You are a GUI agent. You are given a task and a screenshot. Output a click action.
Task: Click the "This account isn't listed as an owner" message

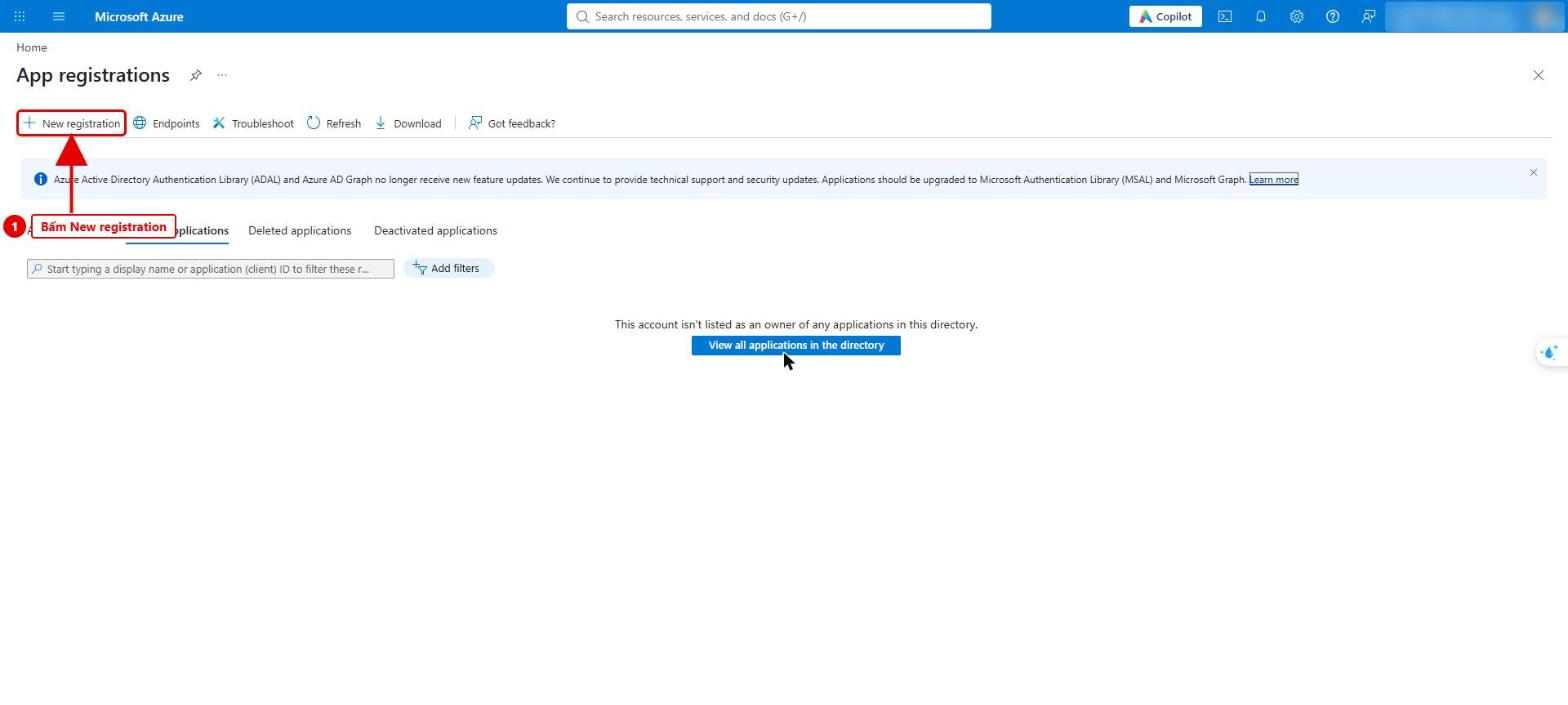pyautogui.click(x=796, y=324)
